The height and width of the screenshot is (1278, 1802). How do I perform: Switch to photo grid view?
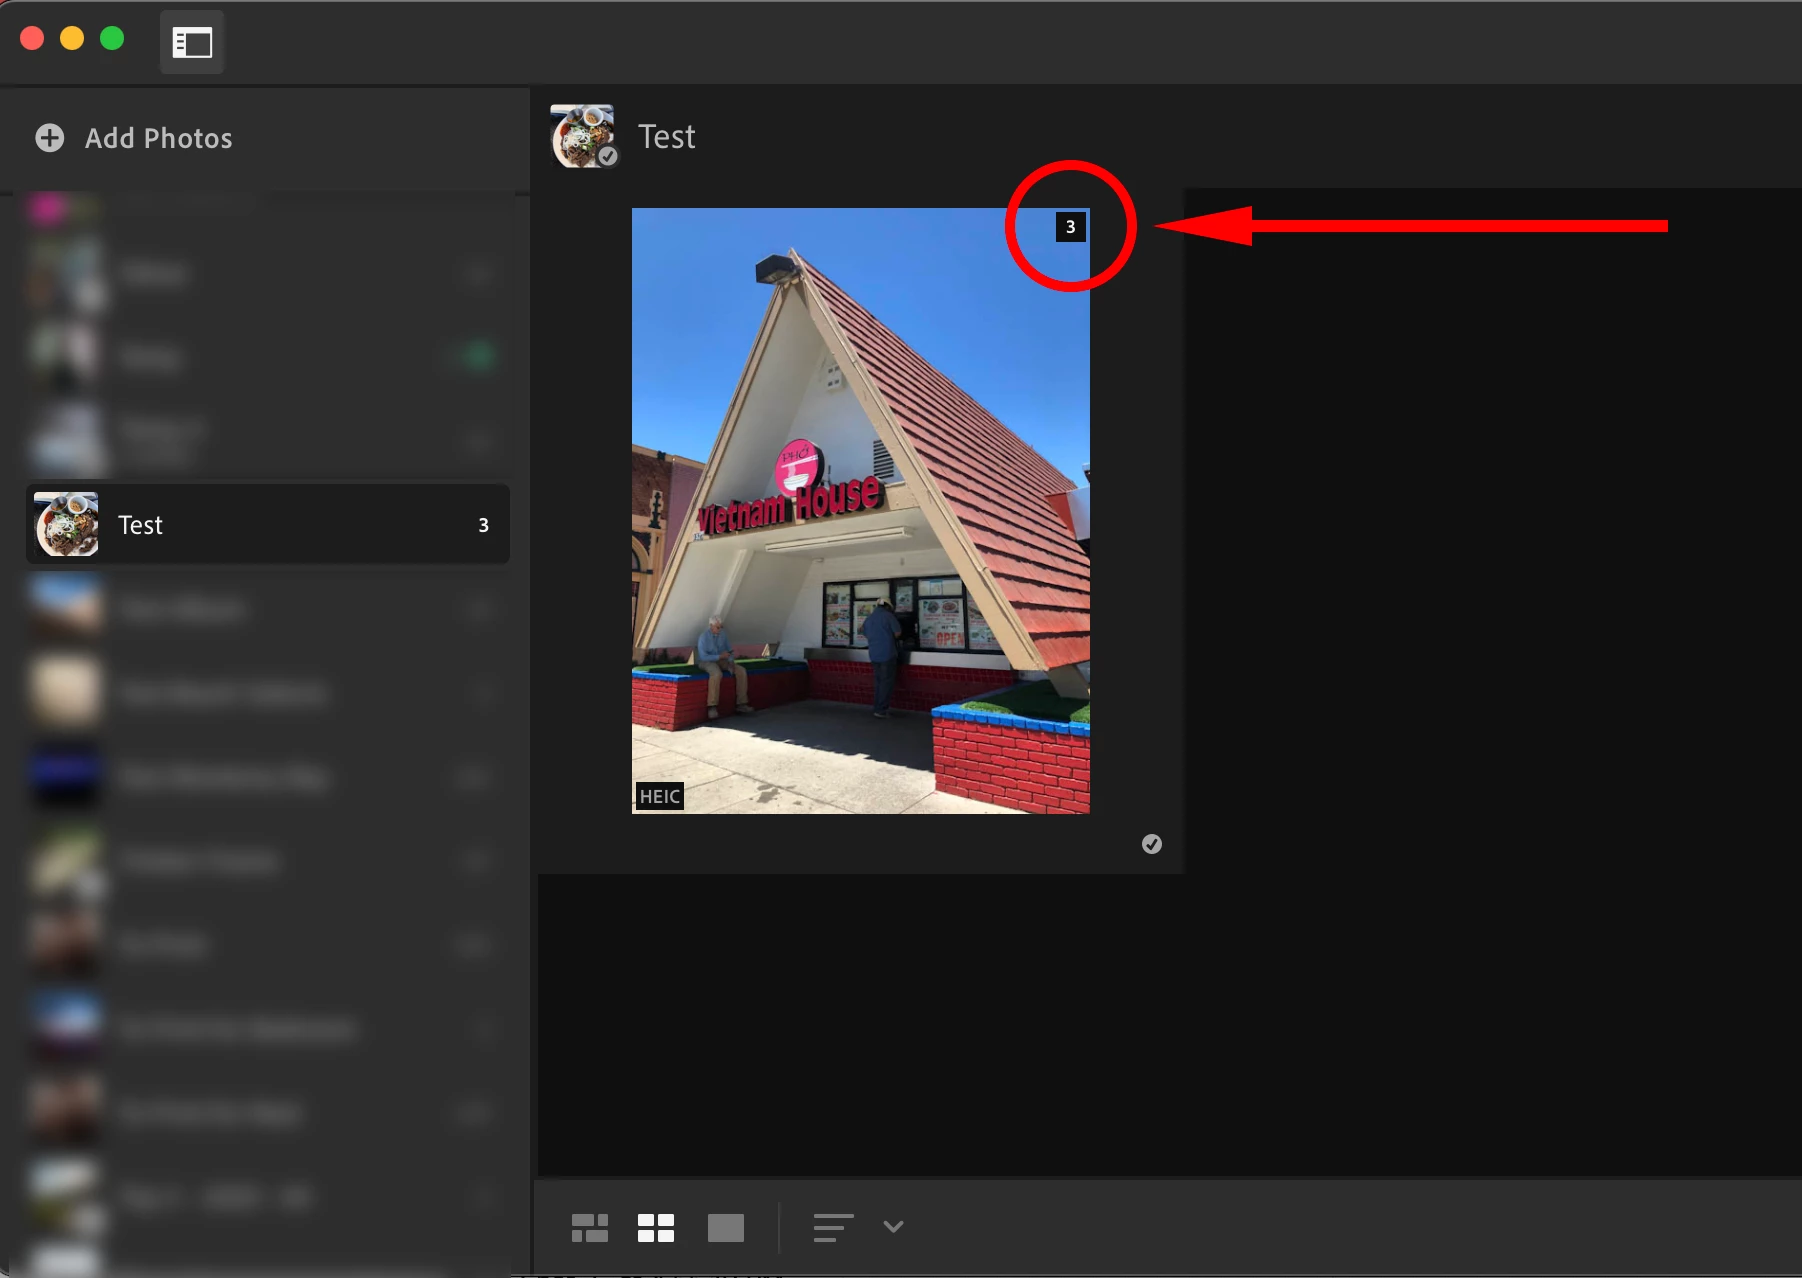pos(590,1227)
